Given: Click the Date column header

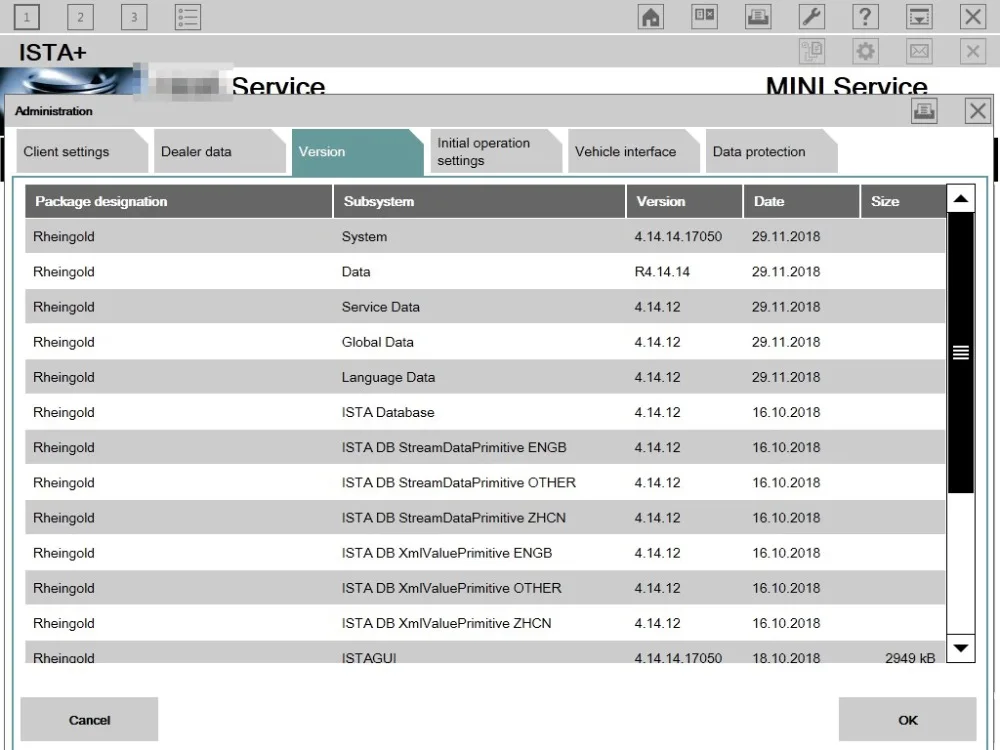Looking at the screenshot, I should [x=801, y=202].
